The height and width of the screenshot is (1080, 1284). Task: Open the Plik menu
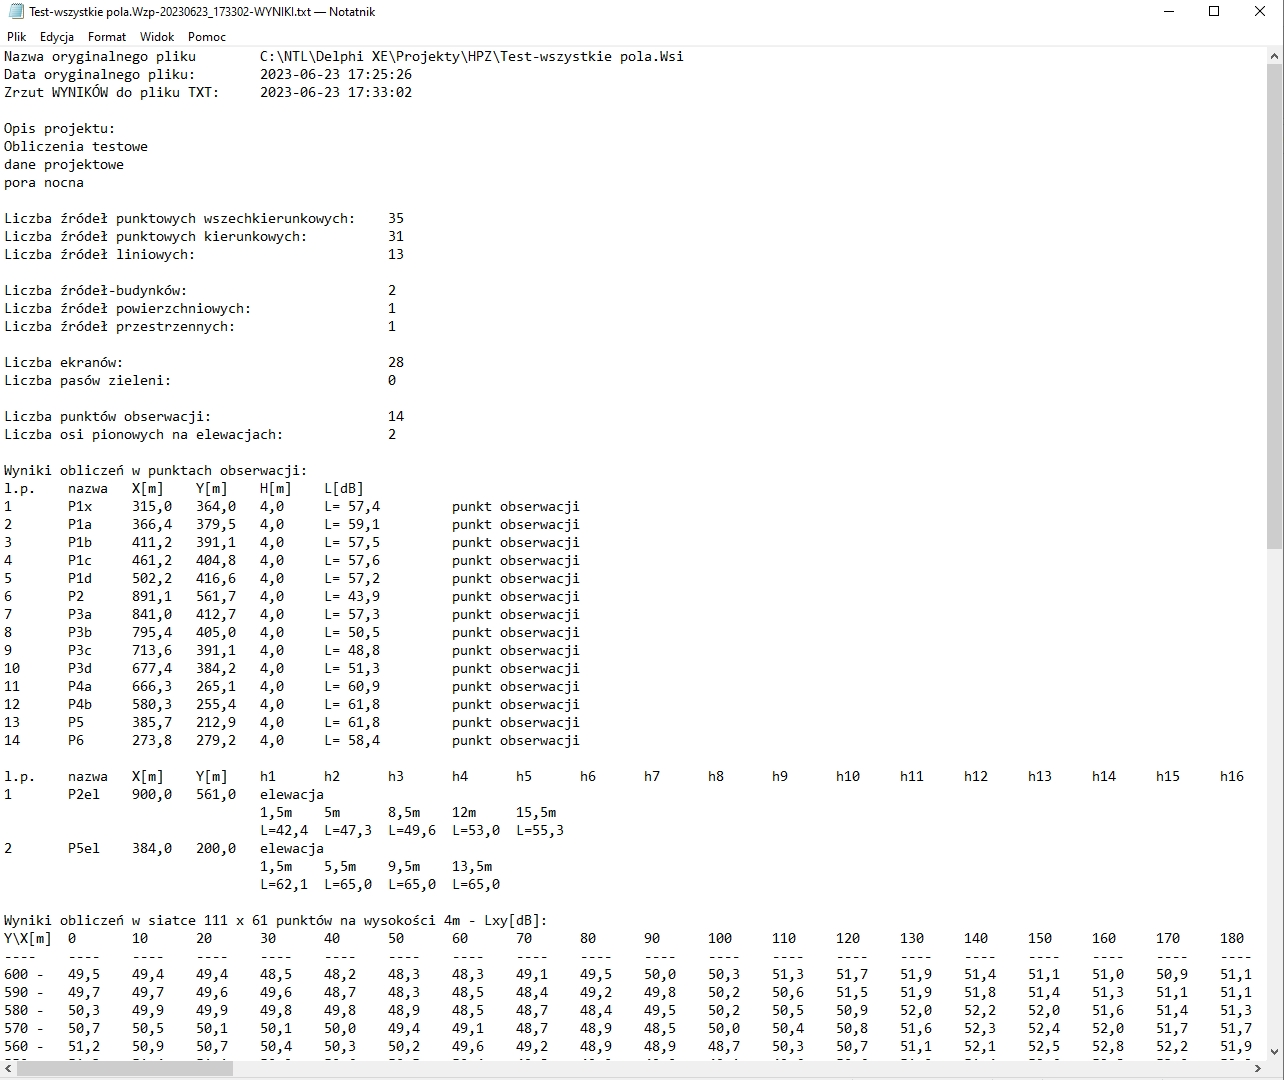(x=17, y=37)
